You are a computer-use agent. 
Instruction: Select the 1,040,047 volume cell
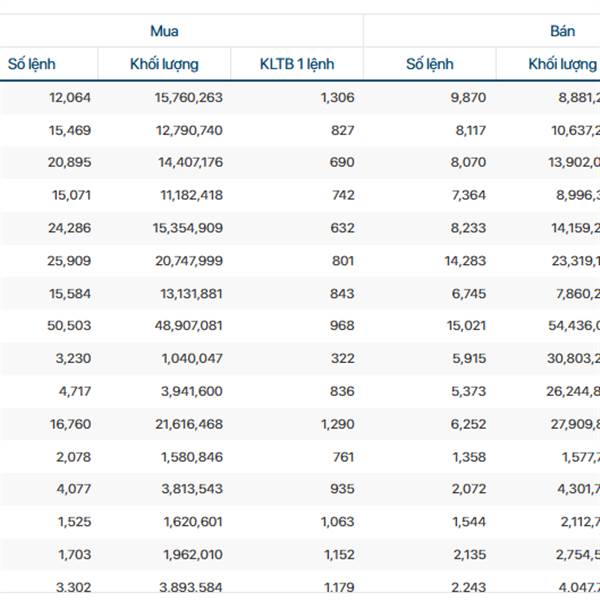(191, 358)
